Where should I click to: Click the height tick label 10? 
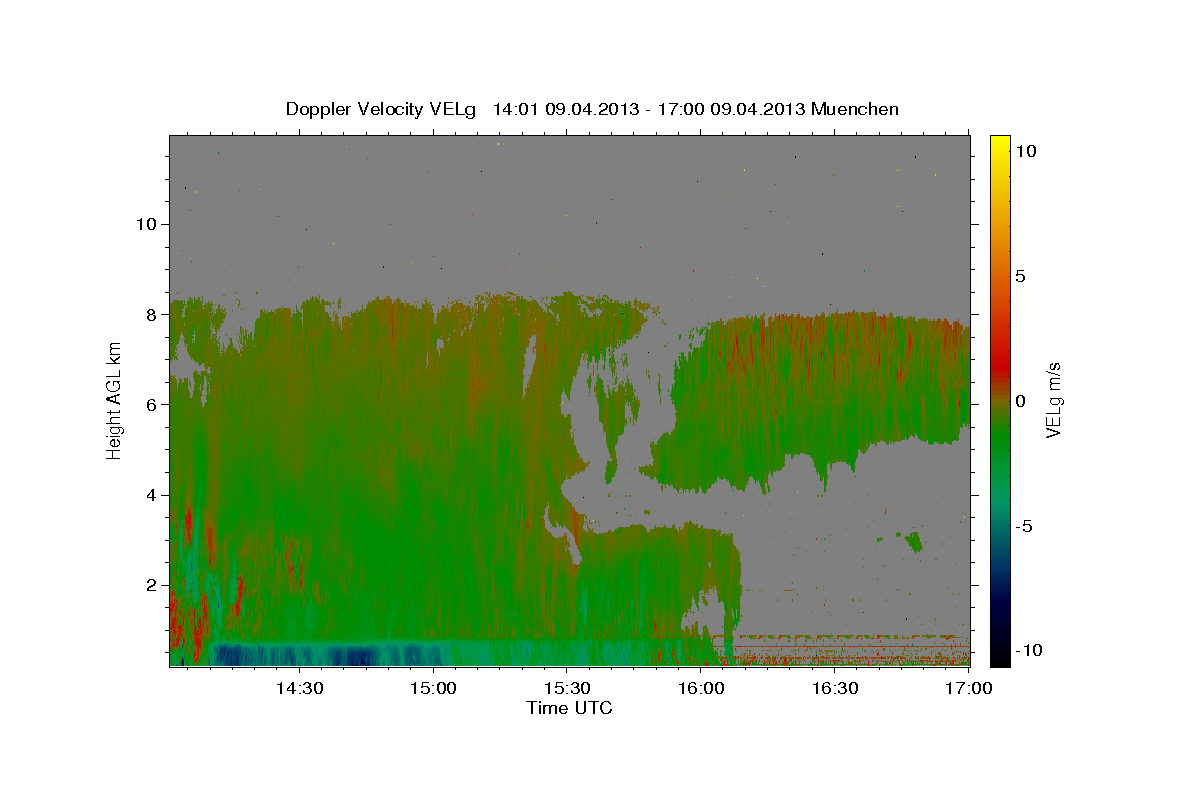[149, 224]
